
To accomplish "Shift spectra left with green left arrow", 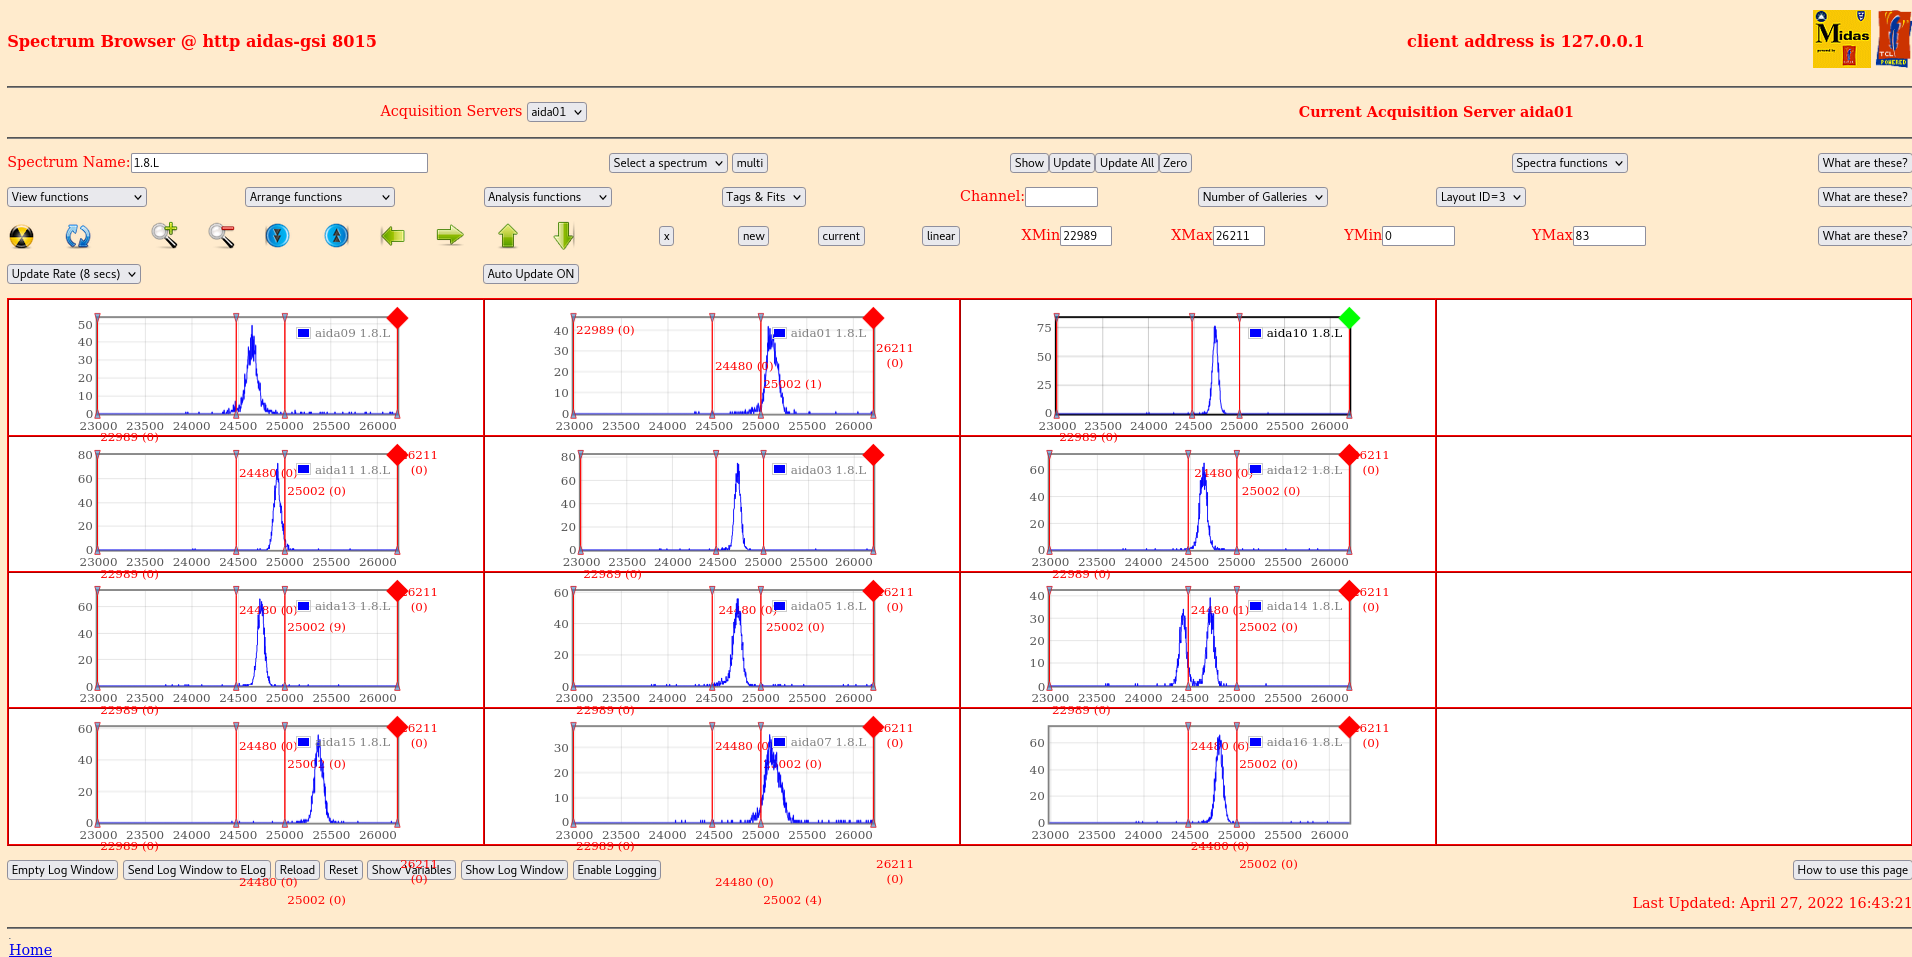I will [393, 236].
